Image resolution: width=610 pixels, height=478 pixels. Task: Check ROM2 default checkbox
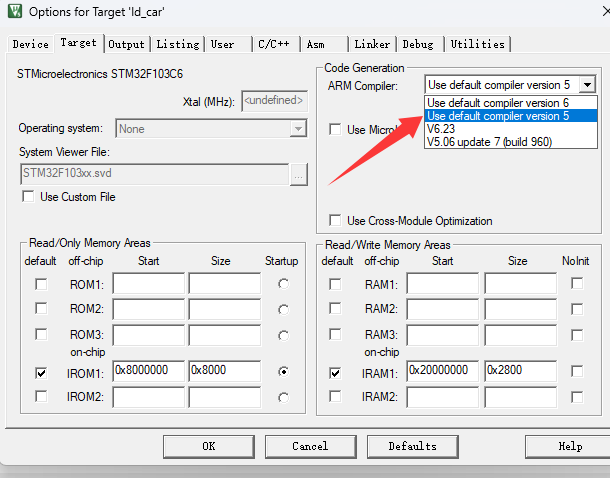(41, 308)
